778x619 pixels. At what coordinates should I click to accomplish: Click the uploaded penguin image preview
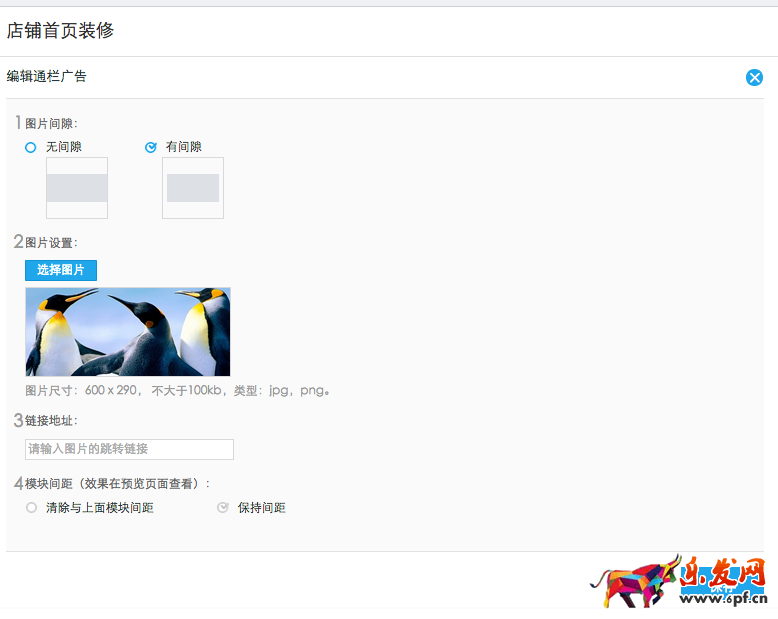(x=128, y=332)
